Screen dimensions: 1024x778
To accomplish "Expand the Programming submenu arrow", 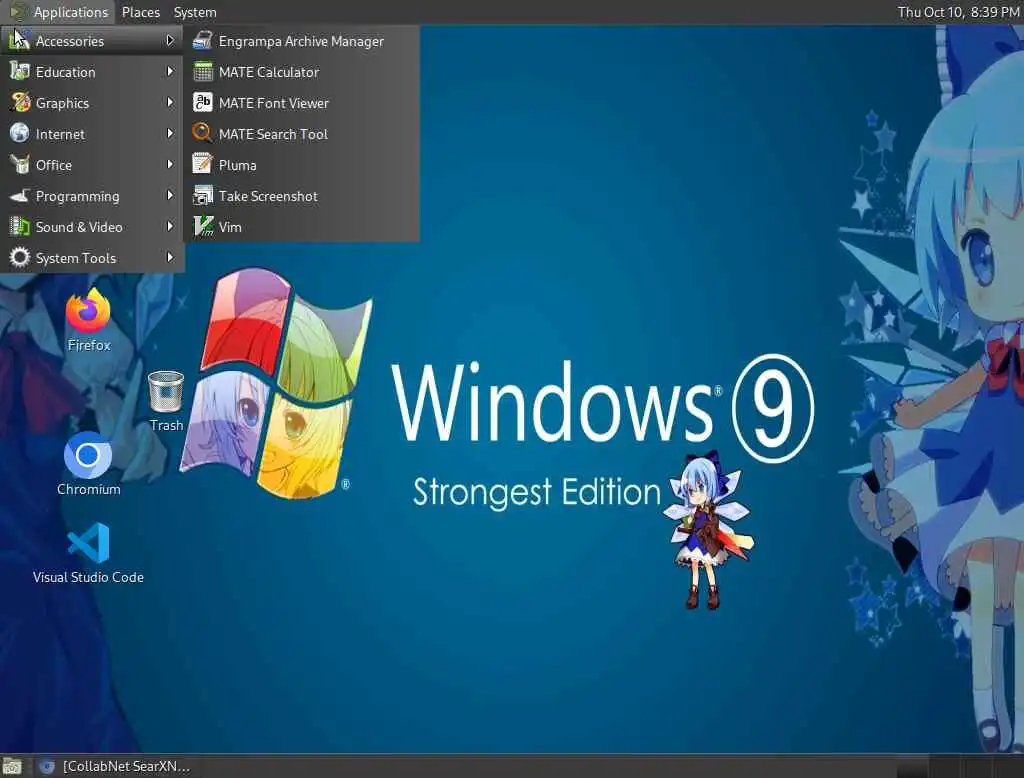I will [x=170, y=195].
